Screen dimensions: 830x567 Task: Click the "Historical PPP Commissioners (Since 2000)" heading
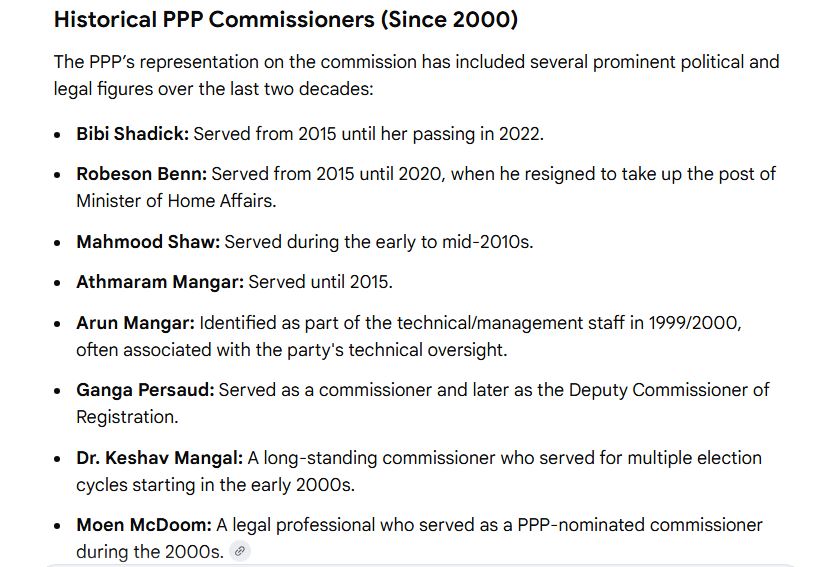click(286, 20)
